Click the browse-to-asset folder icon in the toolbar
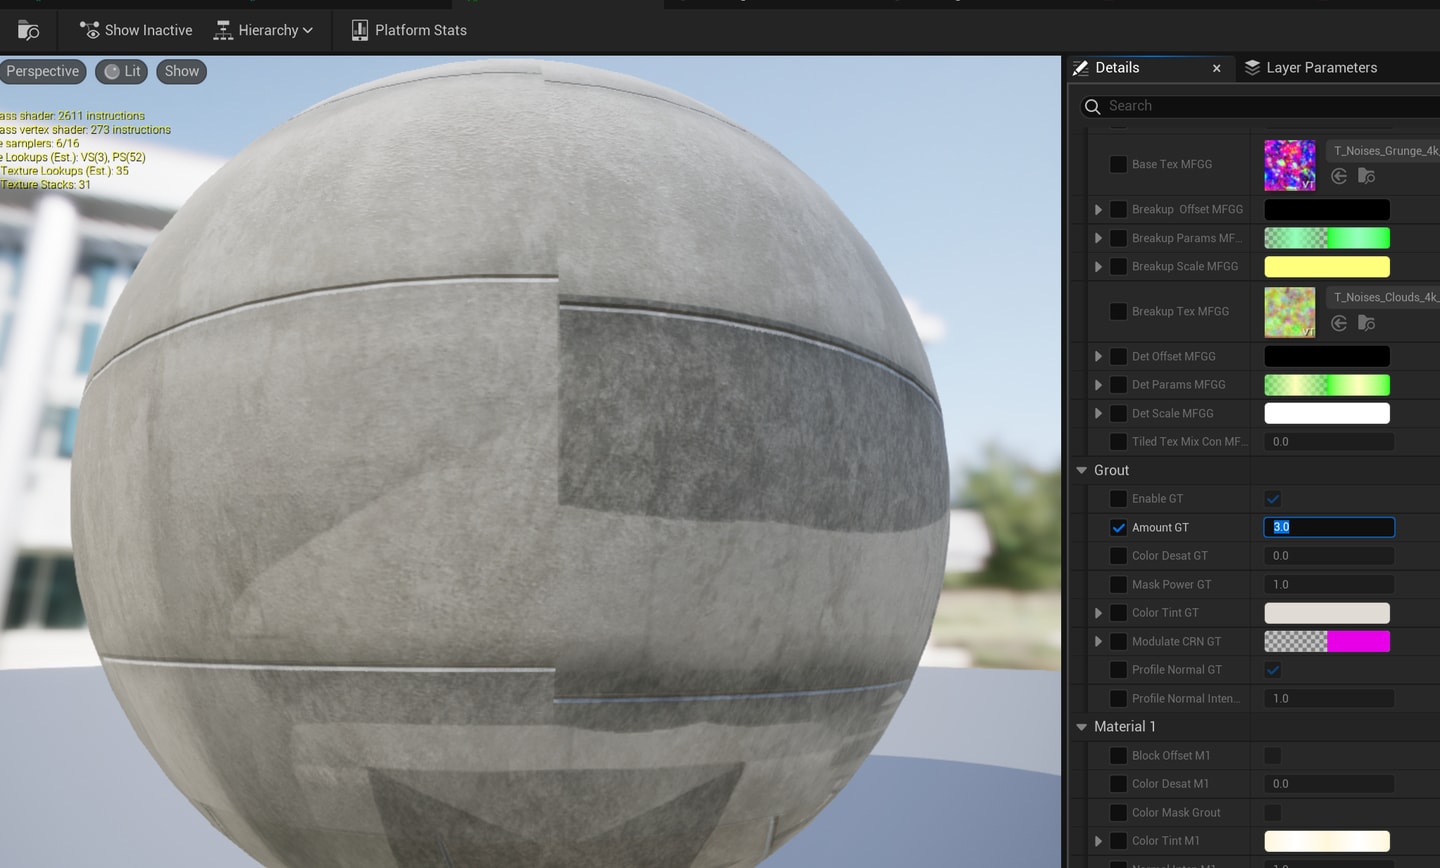This screenshot has width=1440, height=868. (28, 31)
